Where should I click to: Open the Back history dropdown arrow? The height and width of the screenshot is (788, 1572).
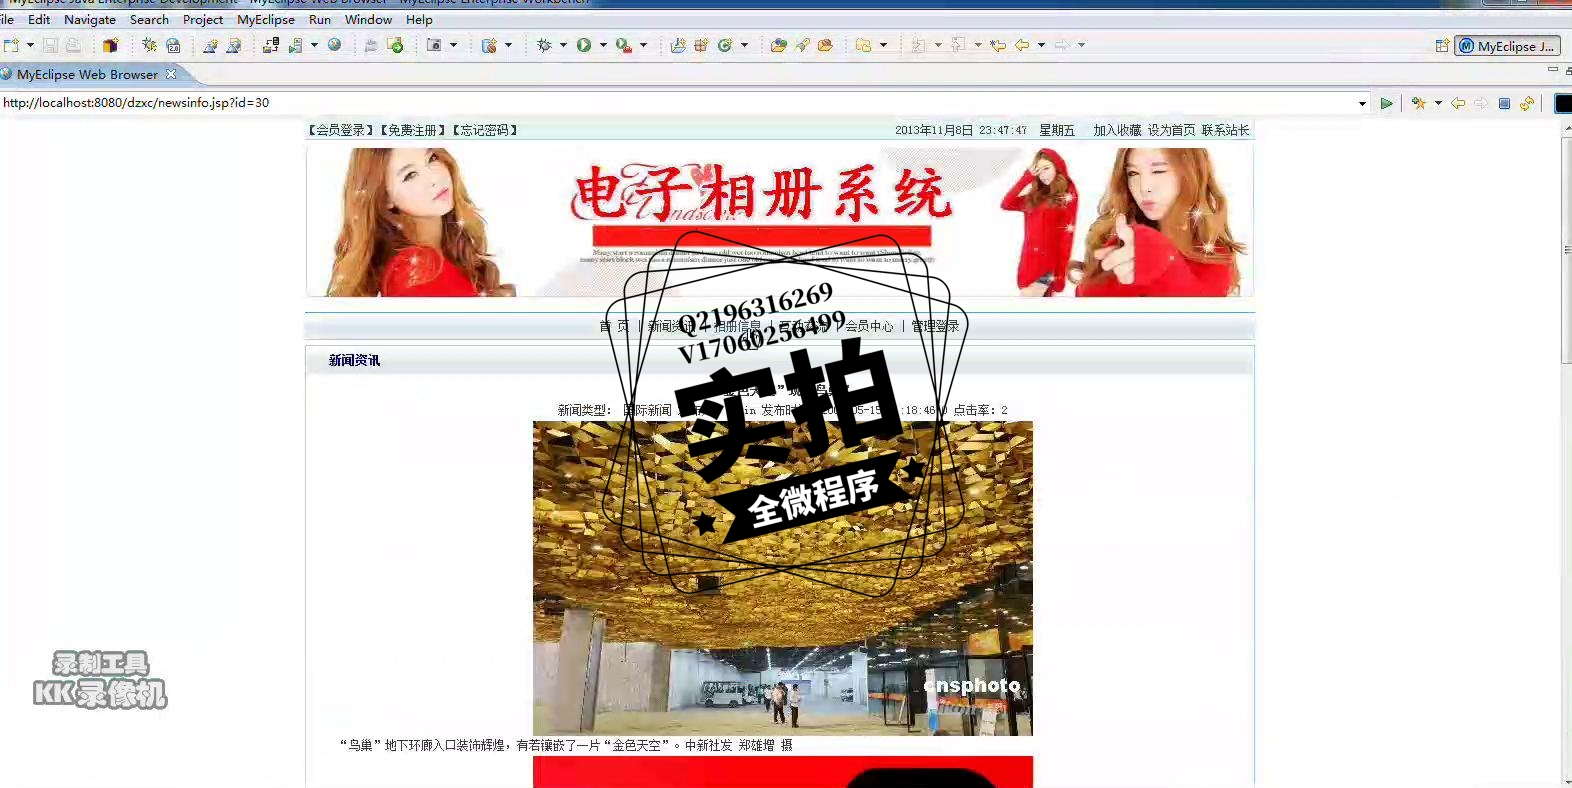tap(1041, 45)
